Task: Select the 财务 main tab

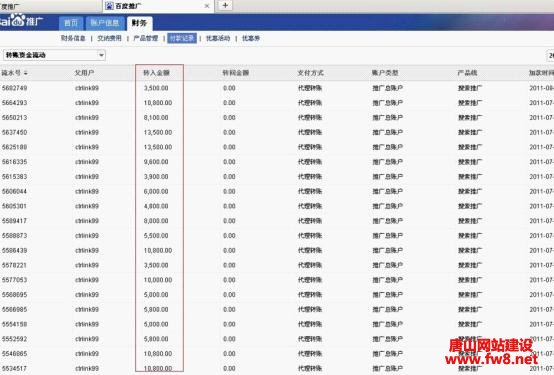Action: click(x=139, y=23)
